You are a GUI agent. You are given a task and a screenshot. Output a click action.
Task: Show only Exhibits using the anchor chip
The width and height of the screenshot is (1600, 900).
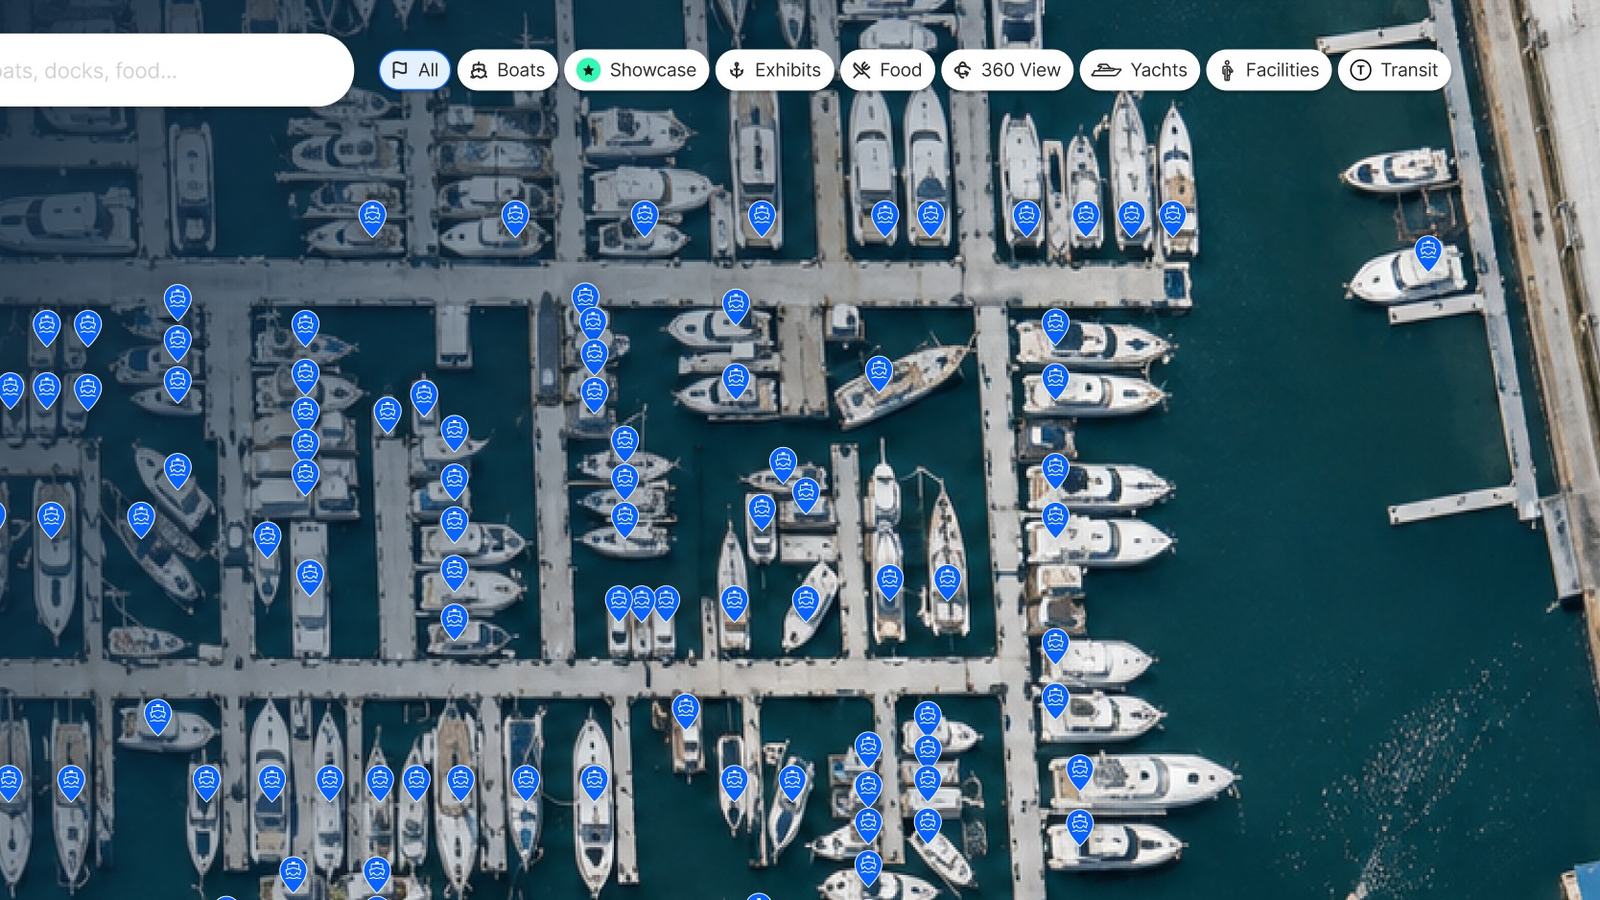[774, 70]
